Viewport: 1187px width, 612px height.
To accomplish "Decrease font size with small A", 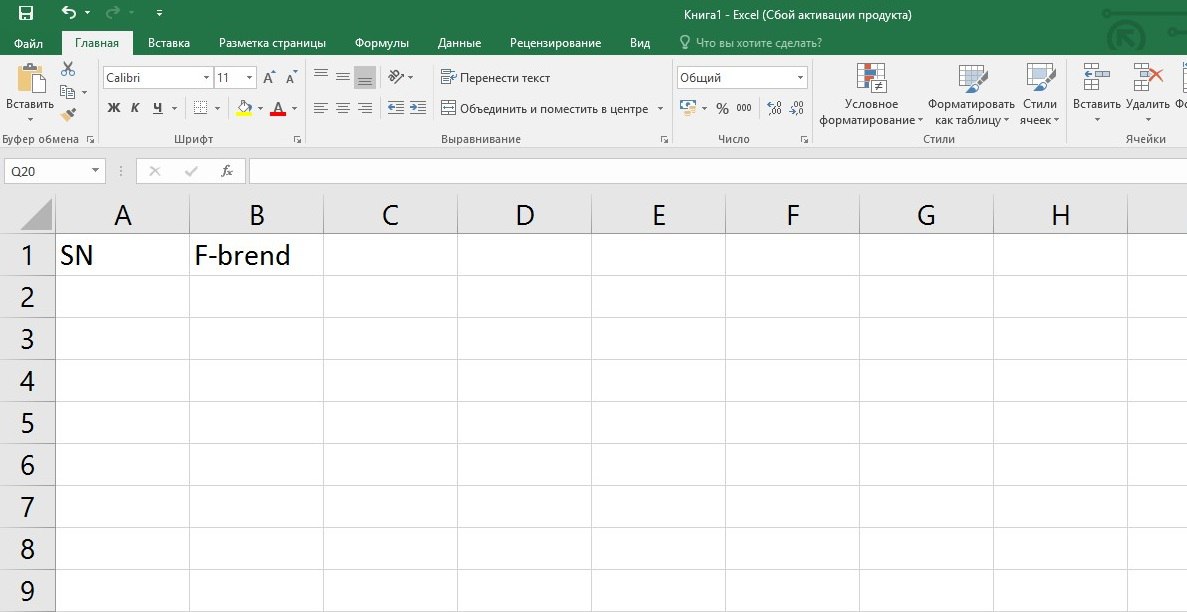I will (291, 77).
